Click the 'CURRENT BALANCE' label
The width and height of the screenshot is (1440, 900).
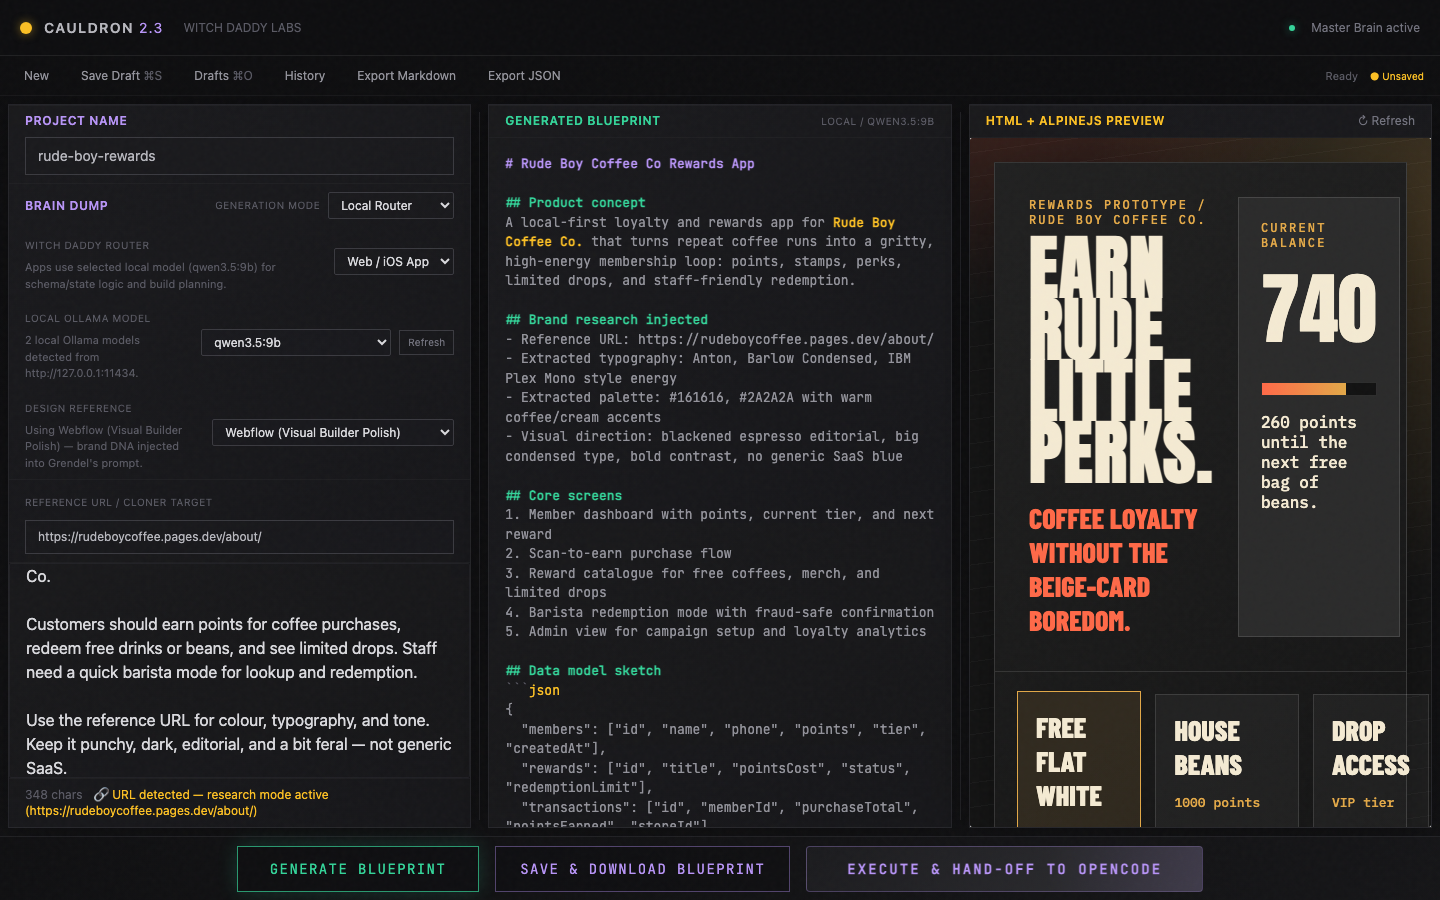click(x=1293, y=236)
